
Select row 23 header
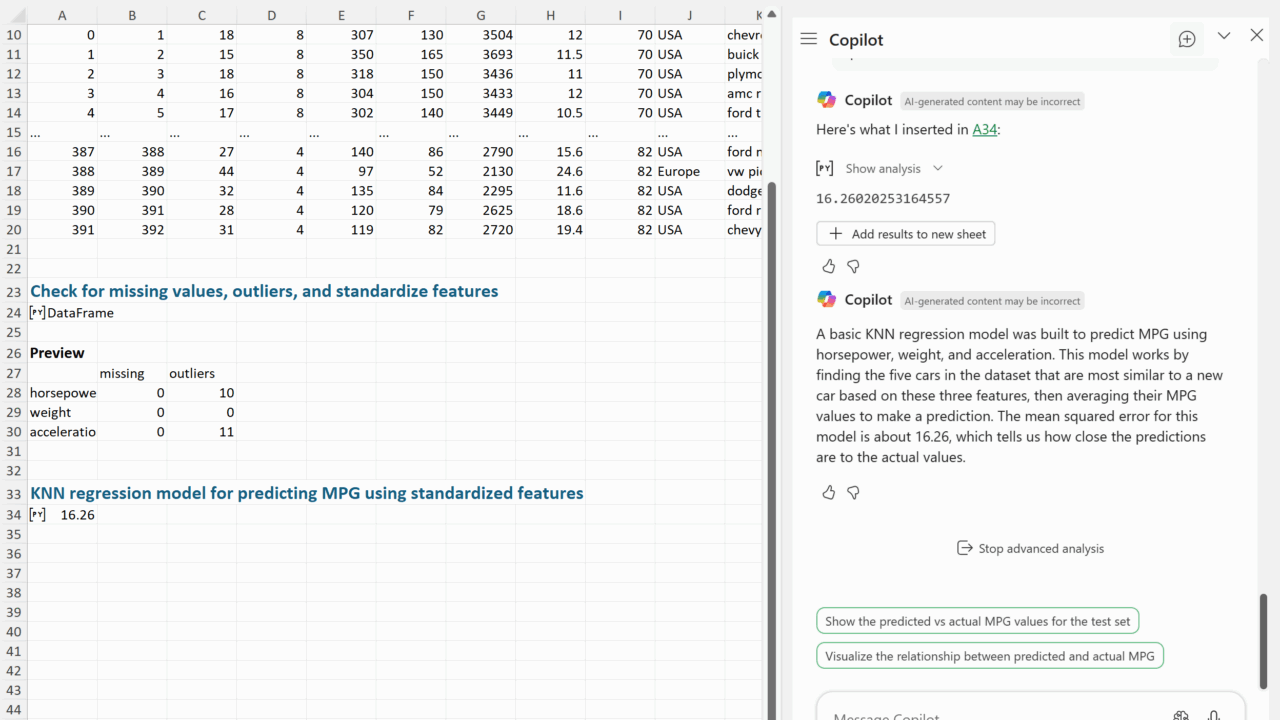13,292
